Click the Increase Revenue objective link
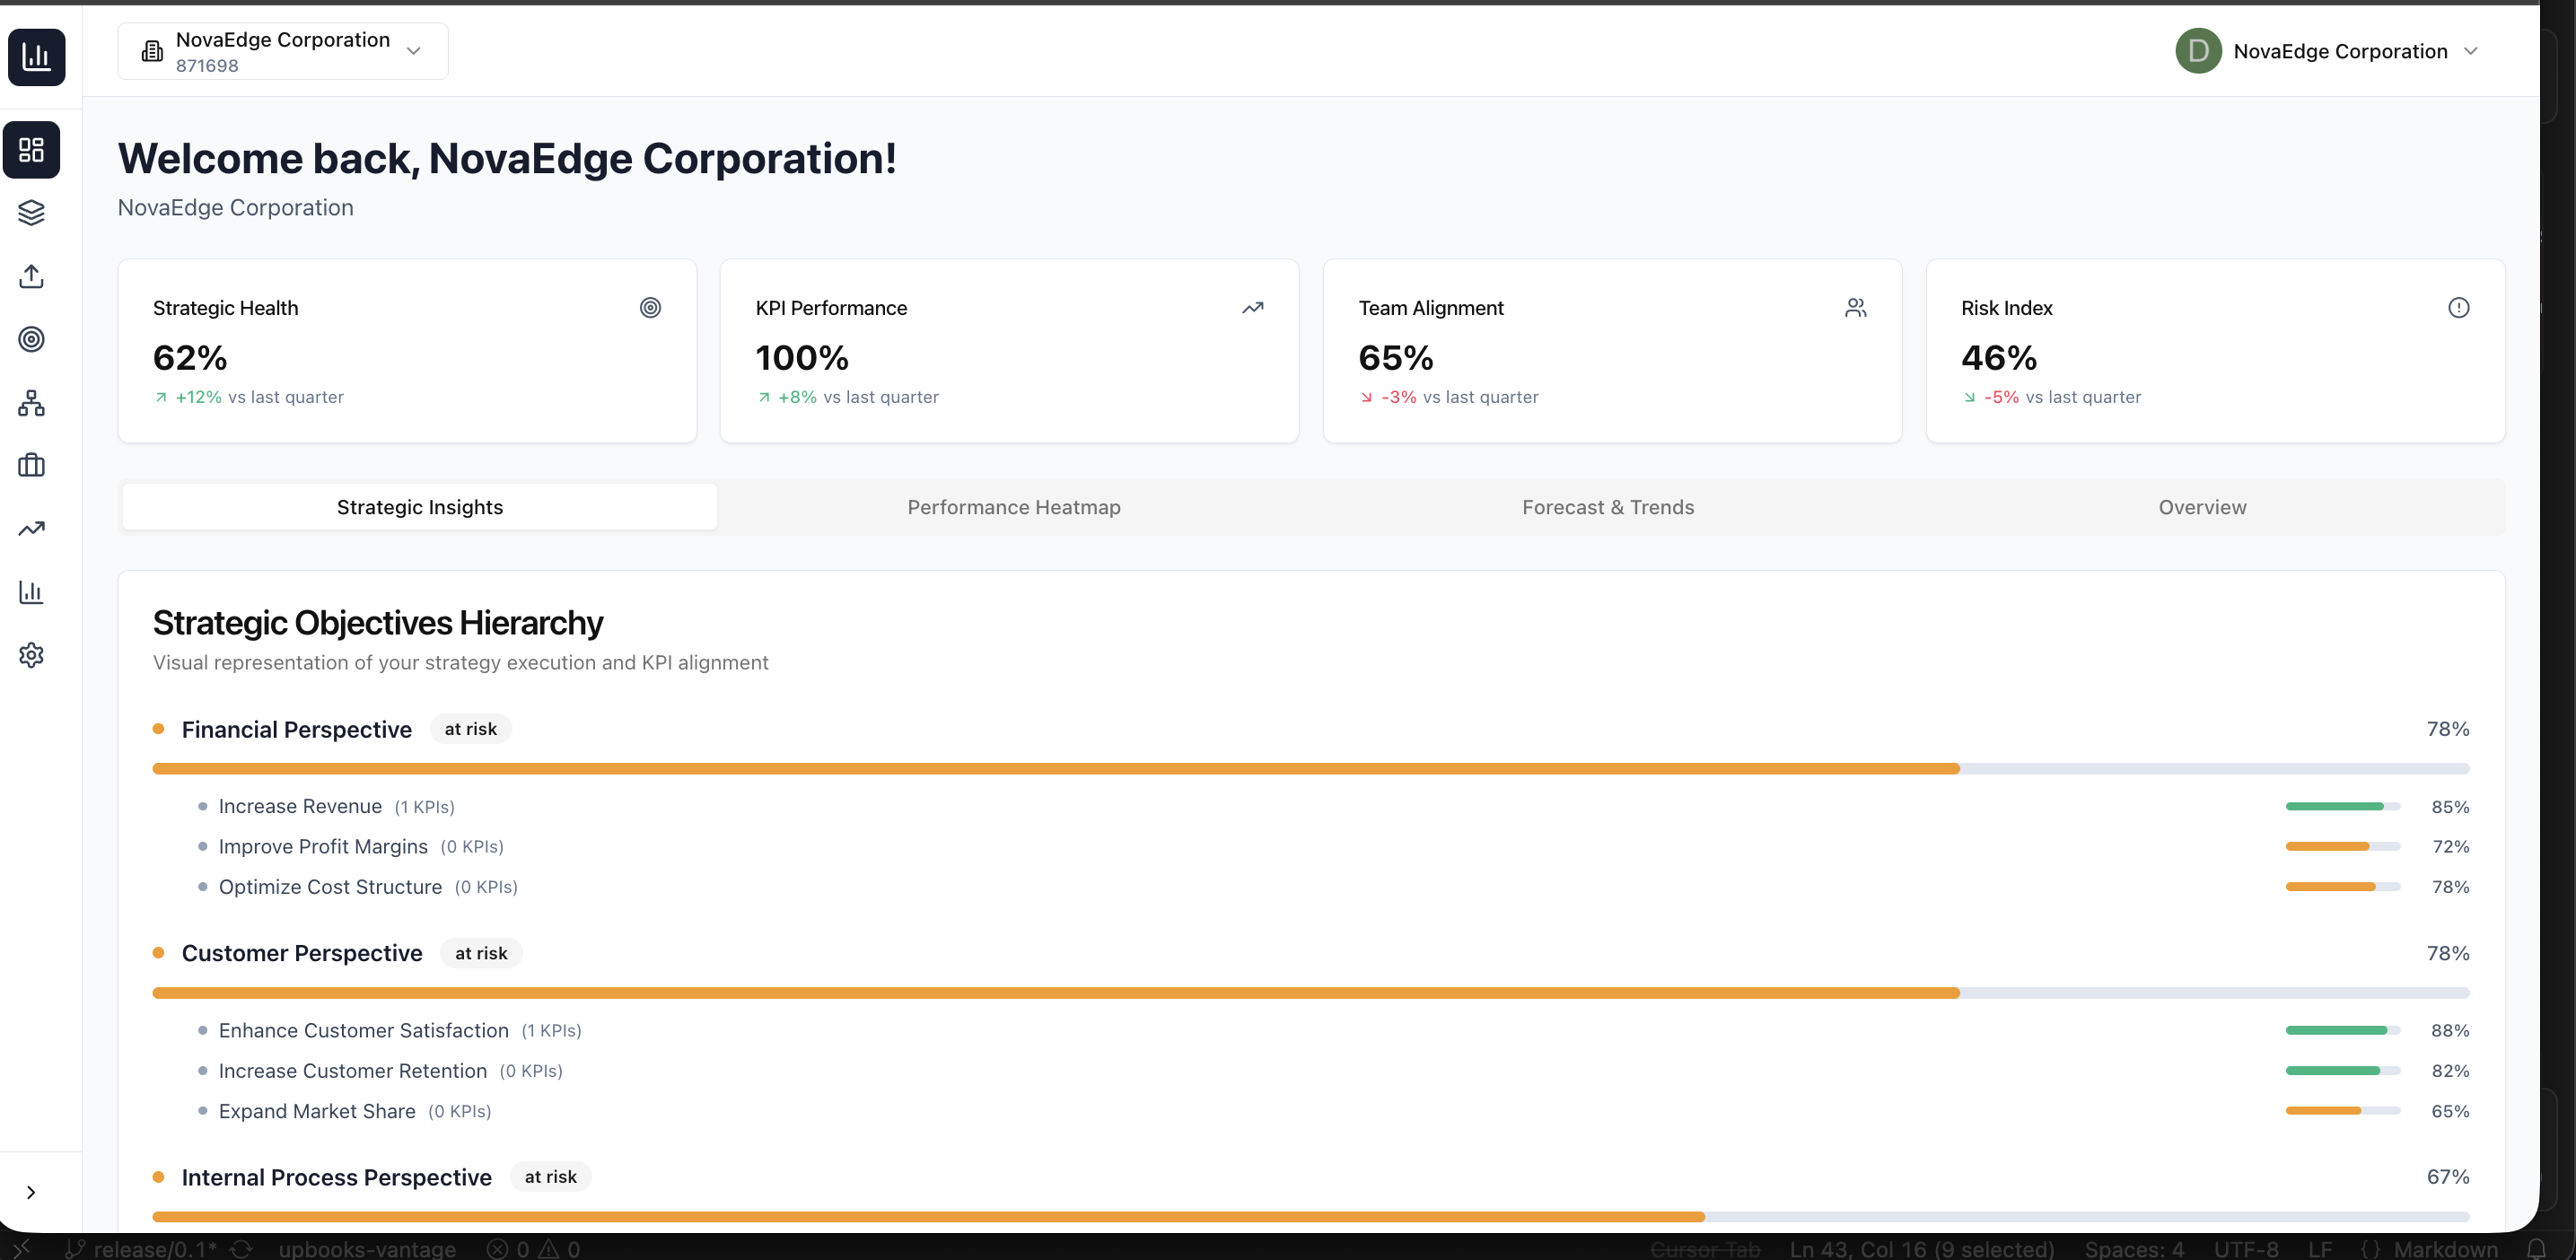Image resolution: width=2576 pixels, height=1260 pixels. tap(300, 805)
